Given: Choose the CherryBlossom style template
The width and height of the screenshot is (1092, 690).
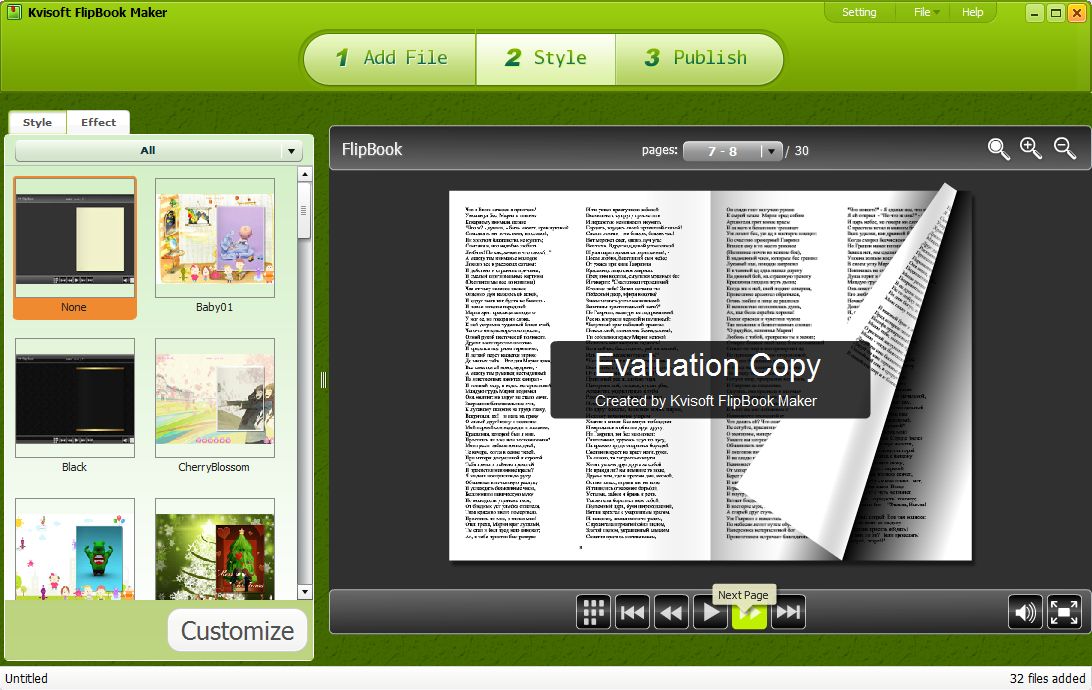Looking at the screenshot, I should [214, 398].
